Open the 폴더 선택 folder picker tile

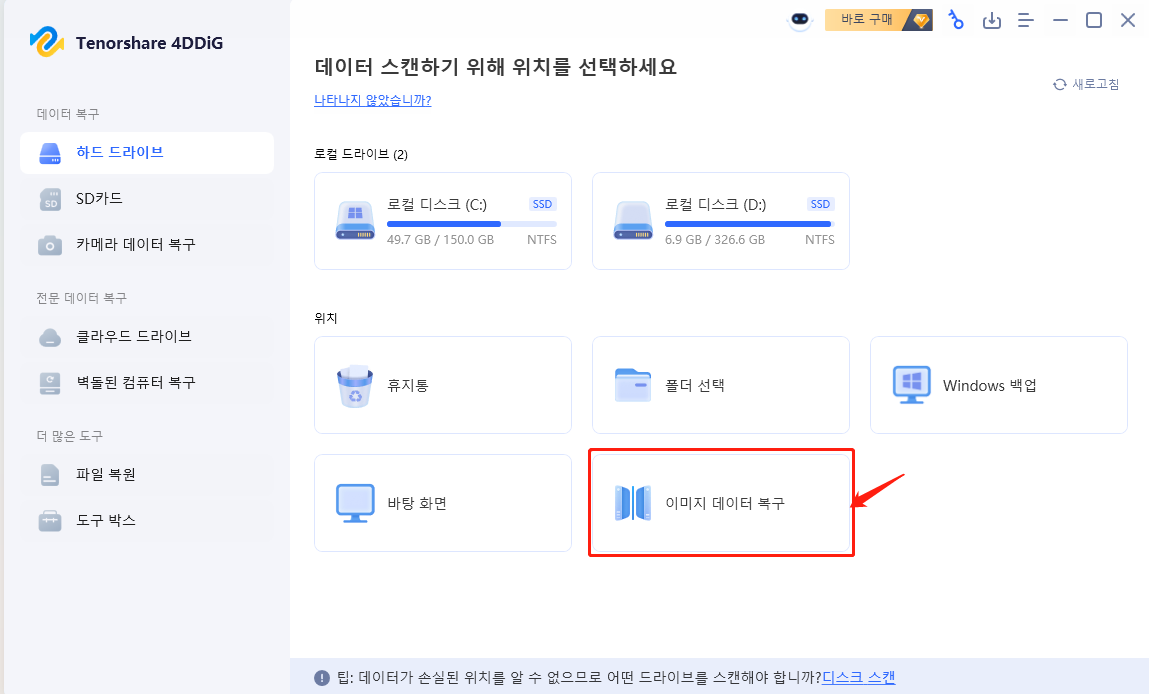(x=720, y=385)
